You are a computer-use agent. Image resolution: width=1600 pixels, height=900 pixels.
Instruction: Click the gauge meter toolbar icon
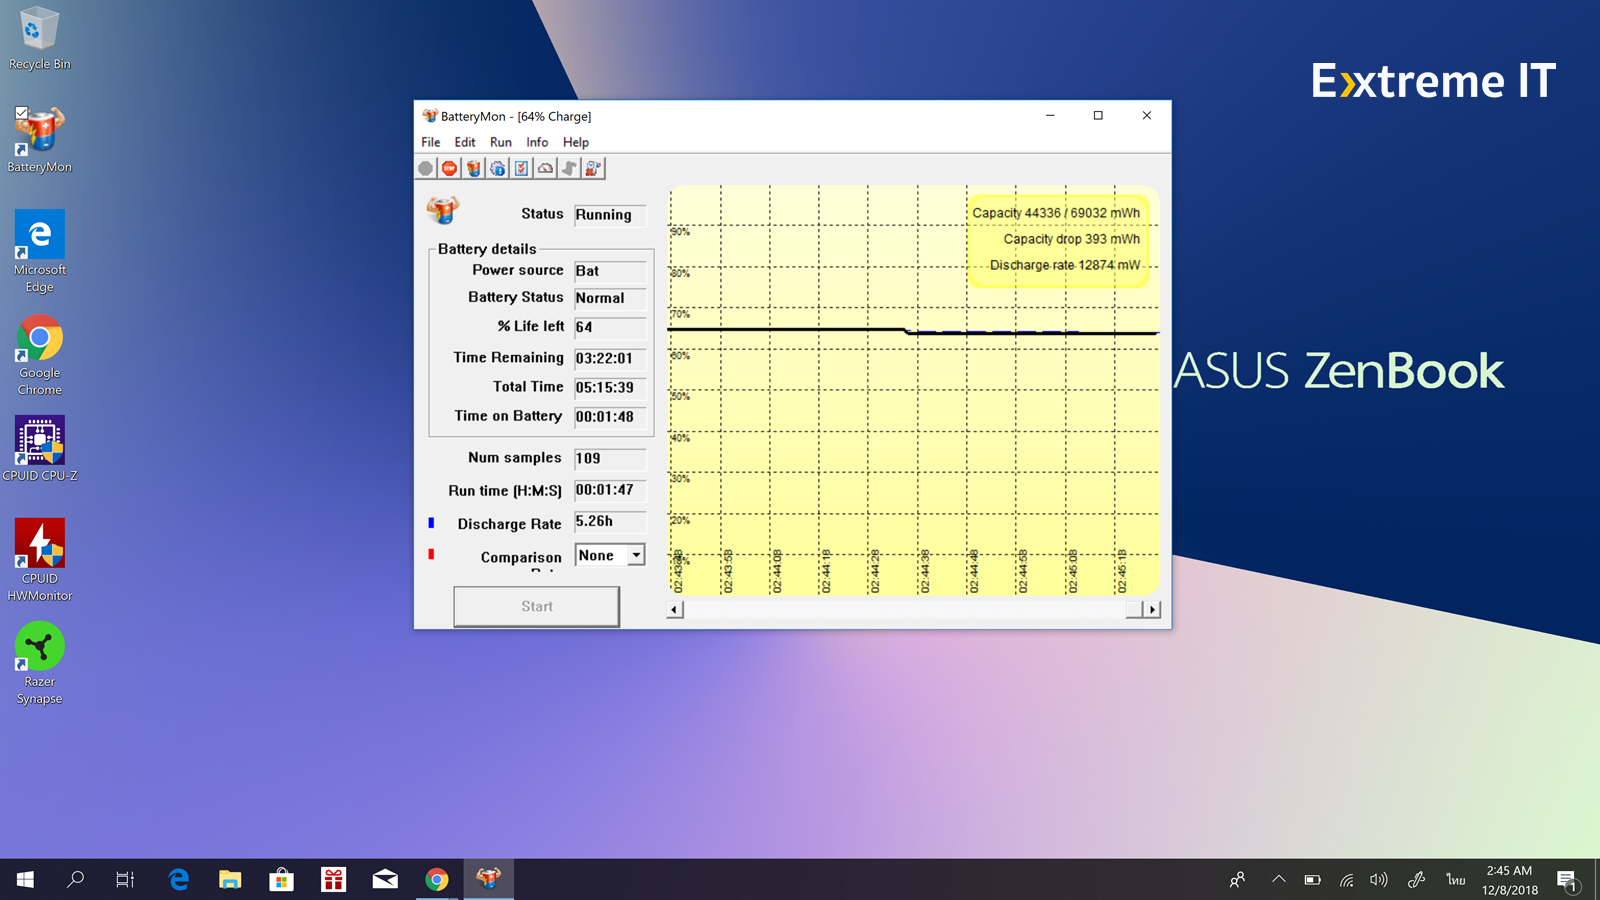(x=546, y=168)
